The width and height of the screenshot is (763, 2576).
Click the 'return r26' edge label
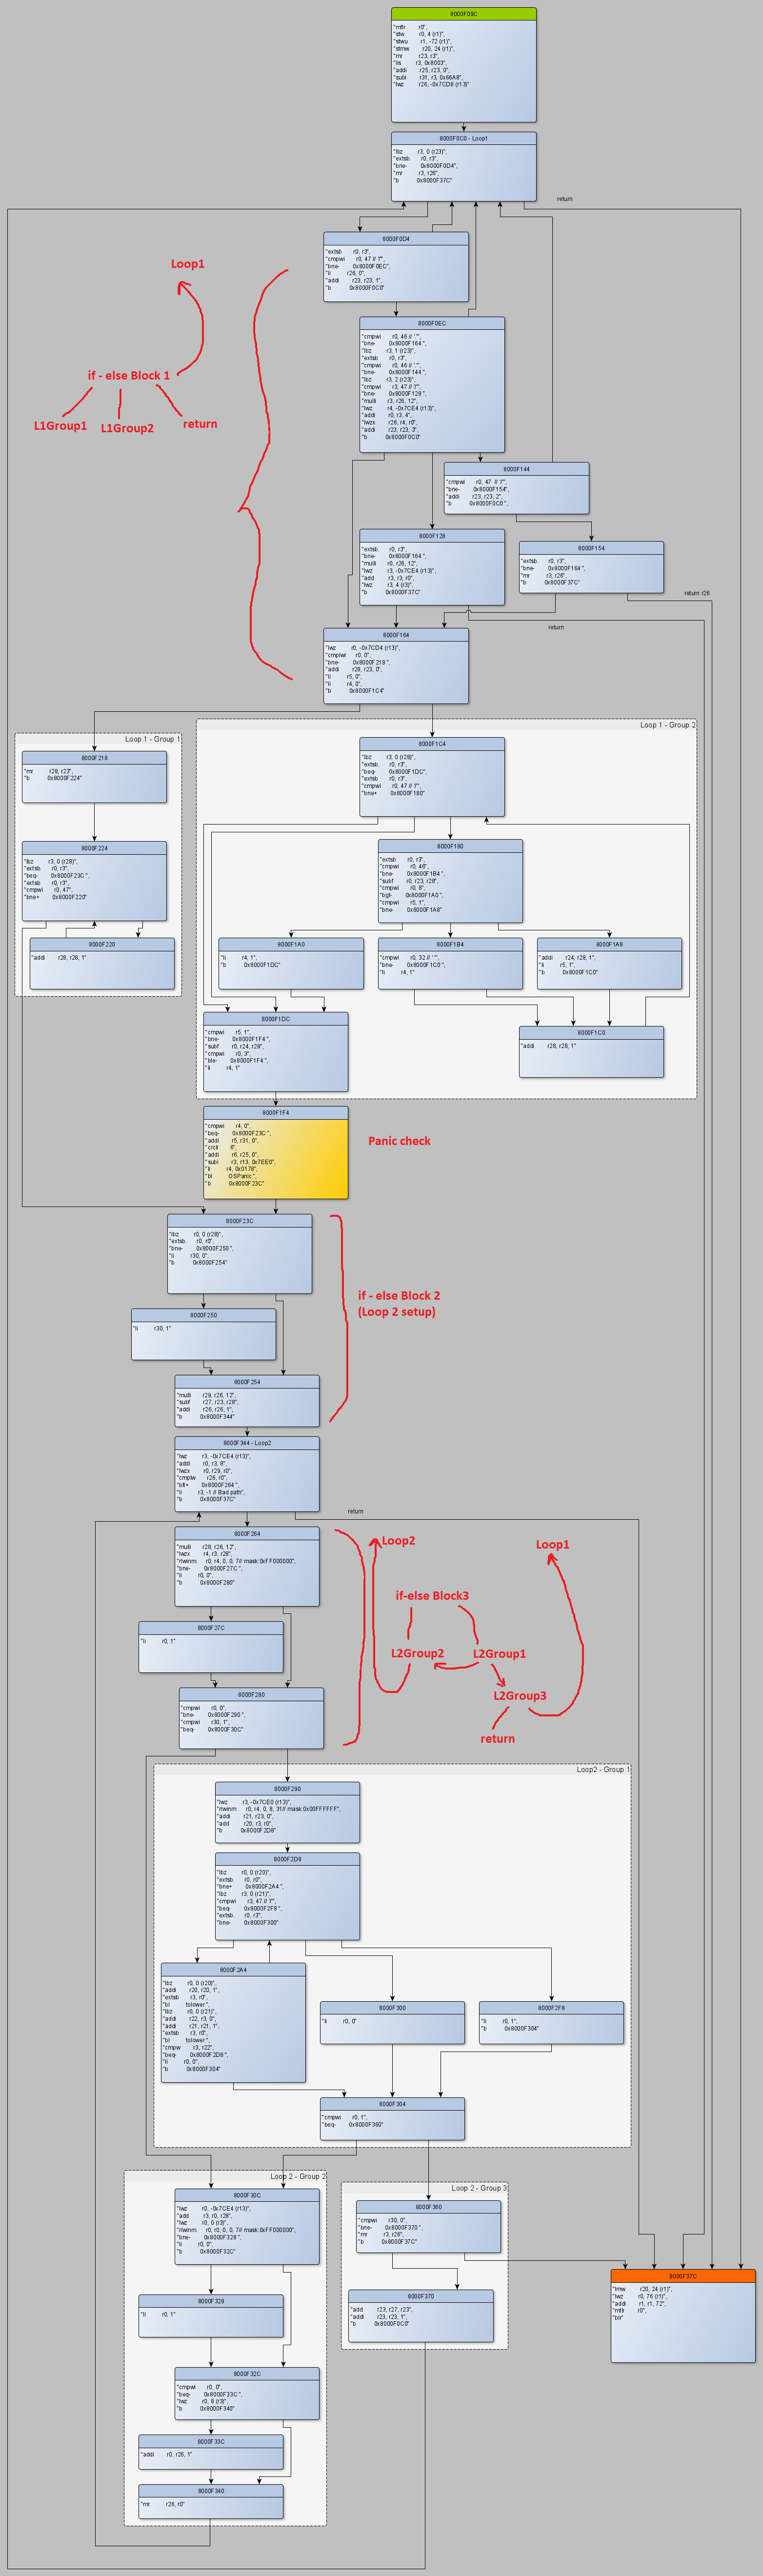(x=697, y=593)
